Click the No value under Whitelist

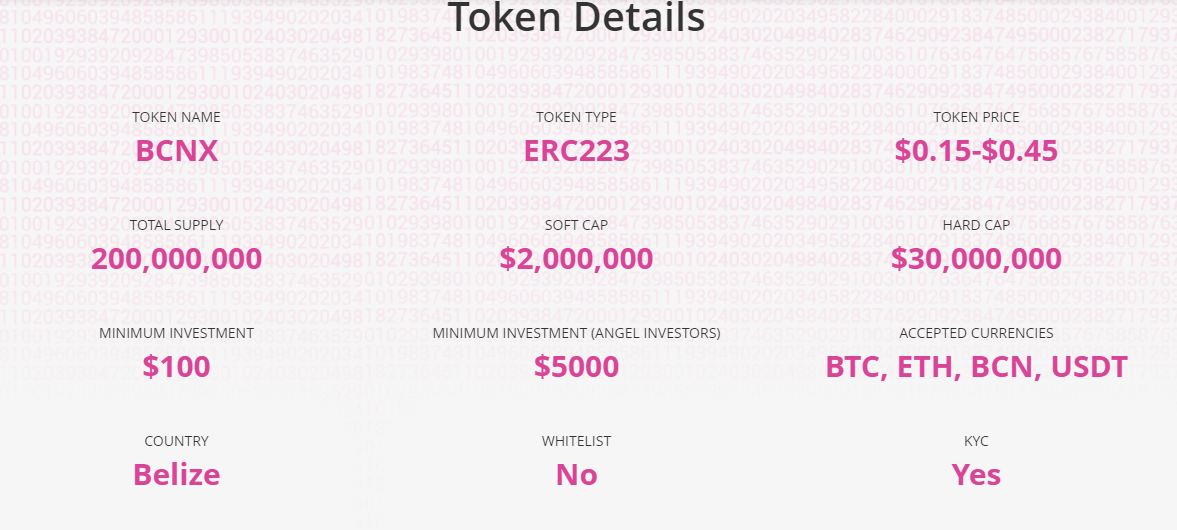(576, 474)
